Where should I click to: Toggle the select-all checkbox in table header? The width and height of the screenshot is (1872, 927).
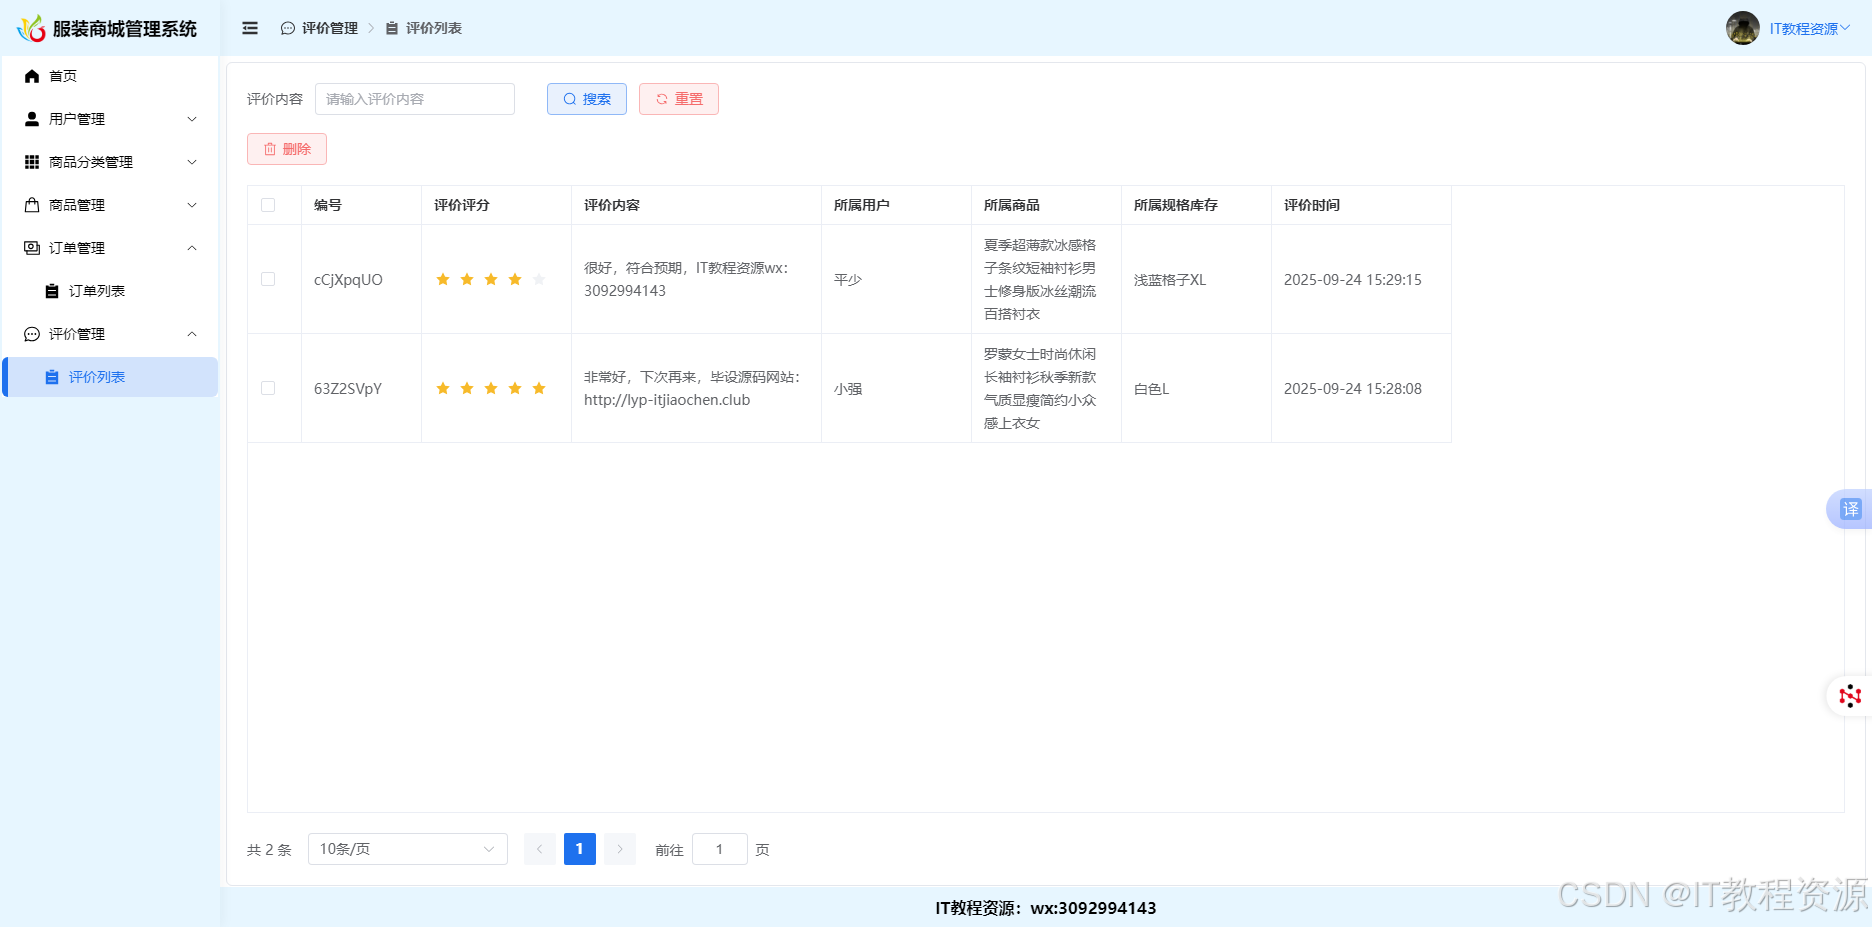pos(268,205)
